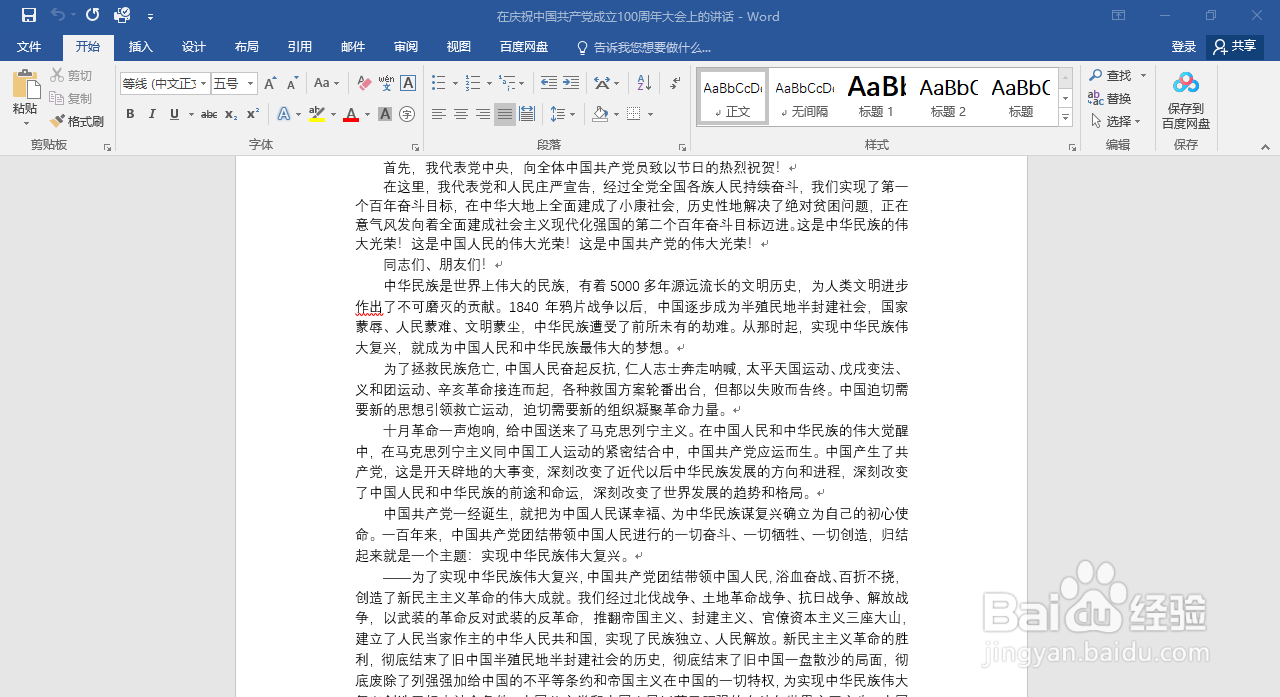Expand the styles gallery more arrow

pyautogui.click(x=1066, y=118)
